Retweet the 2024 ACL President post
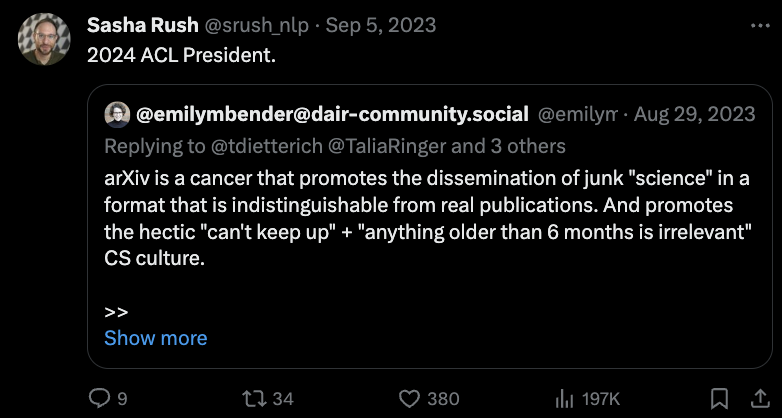The height and width of the screenshot is (418, 782). 253,398
